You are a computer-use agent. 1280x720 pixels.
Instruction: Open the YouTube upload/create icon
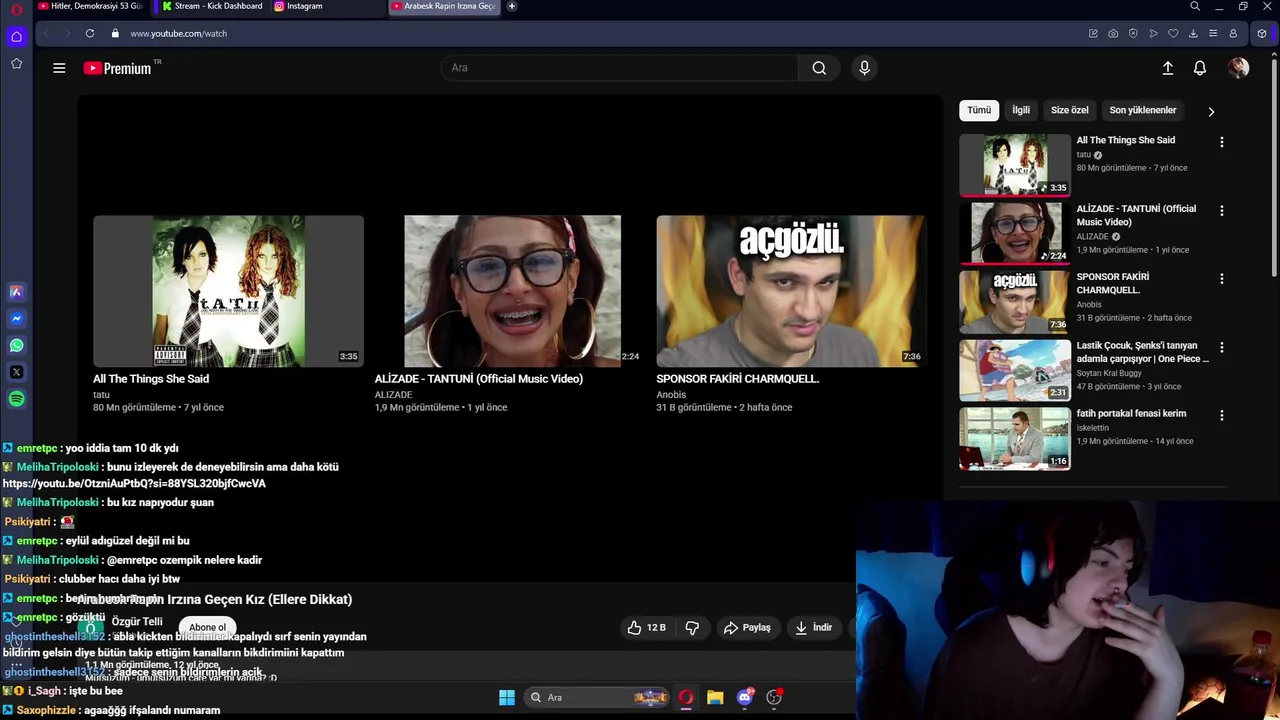click(x=1167, y=68)
